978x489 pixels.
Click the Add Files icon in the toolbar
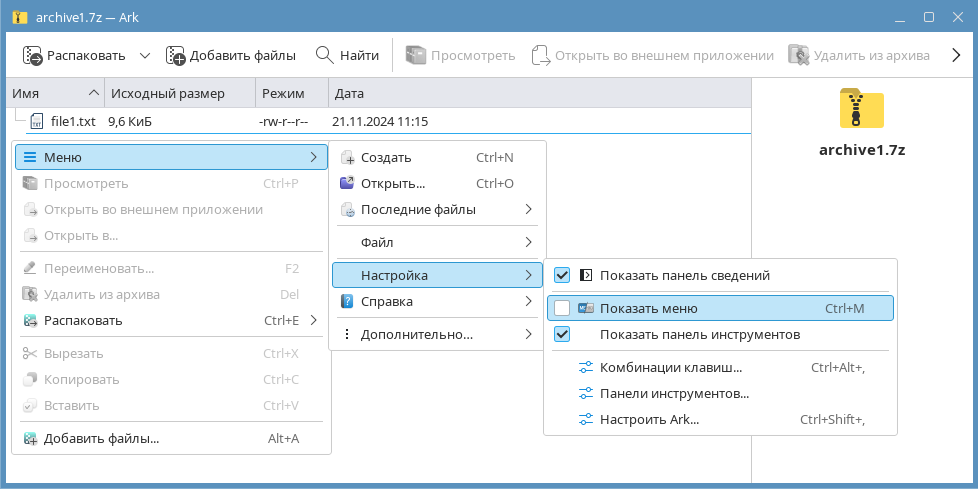tap(176, 56)
